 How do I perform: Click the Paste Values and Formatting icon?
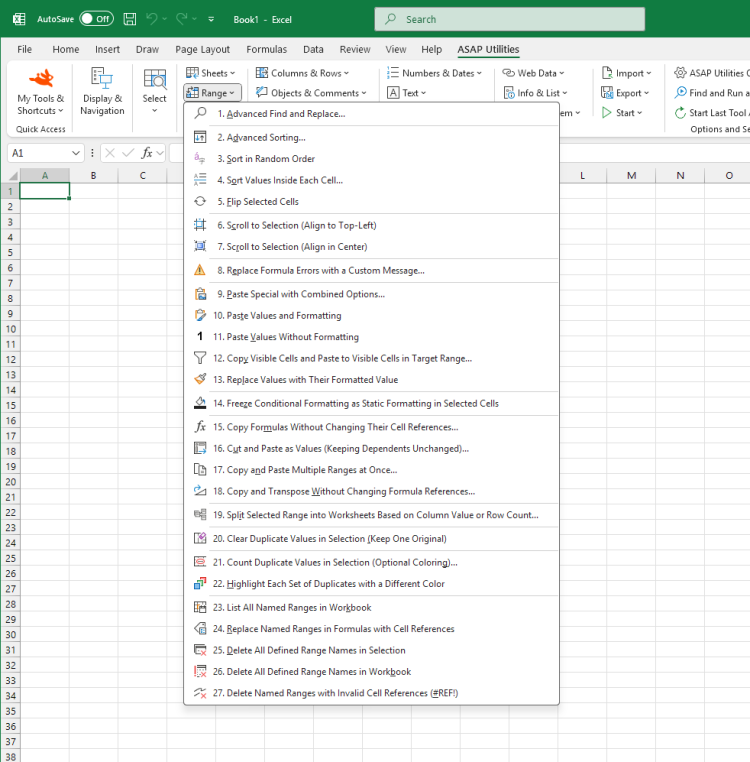pyautogui.click(x=200, y=316)
